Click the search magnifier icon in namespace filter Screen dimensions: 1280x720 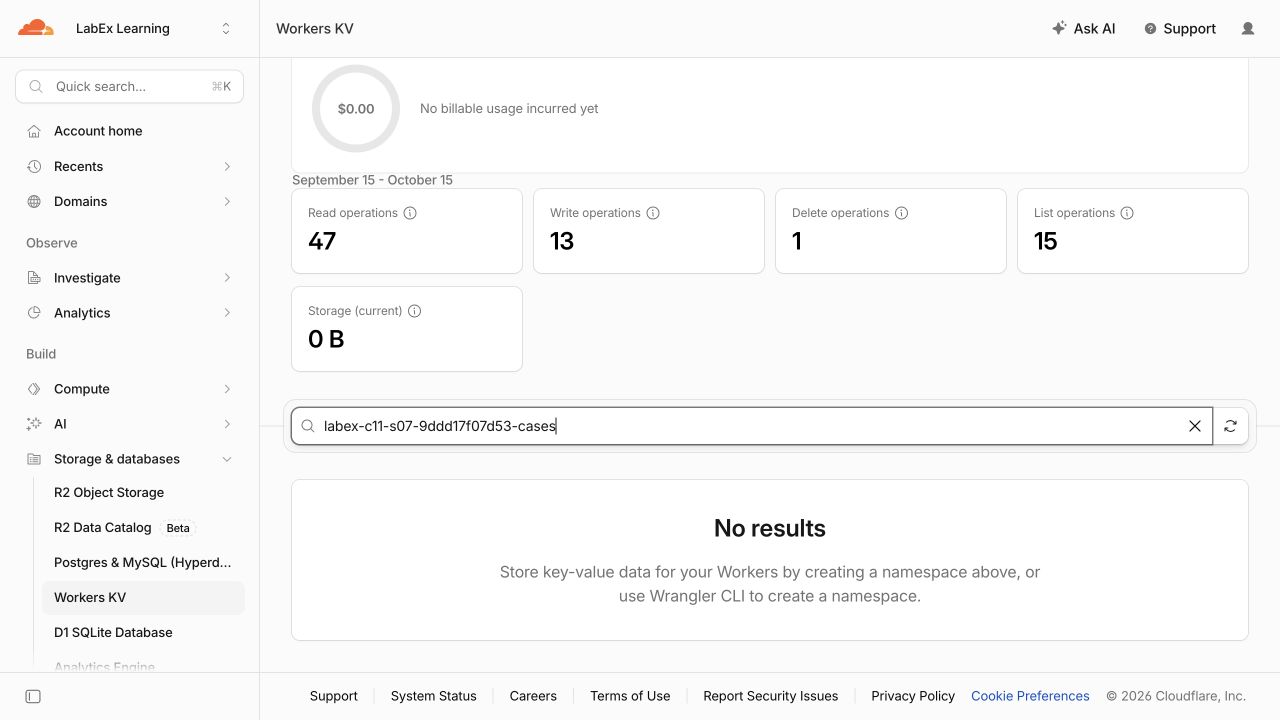(308, 426)
